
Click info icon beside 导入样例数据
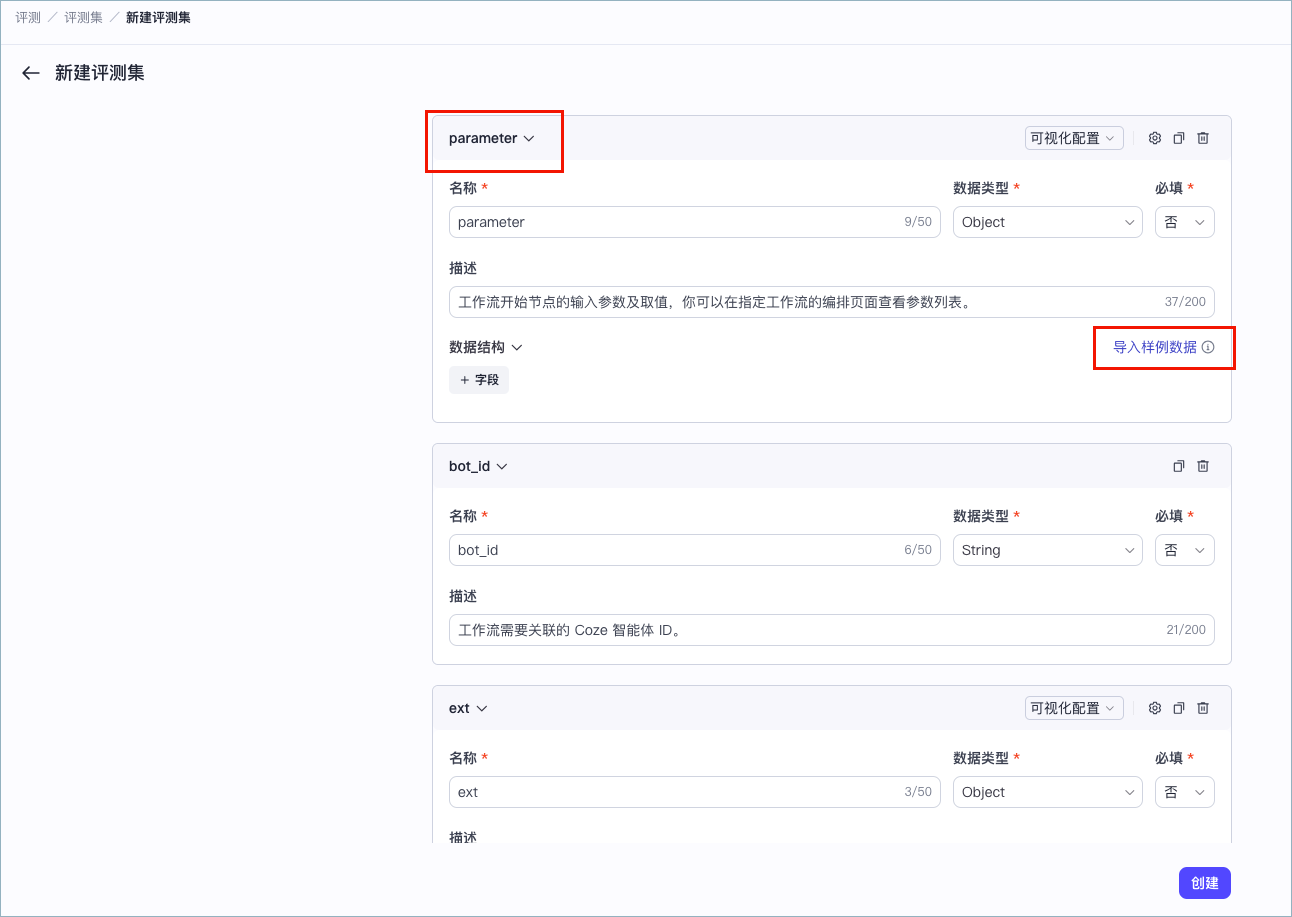point(1208,347)
